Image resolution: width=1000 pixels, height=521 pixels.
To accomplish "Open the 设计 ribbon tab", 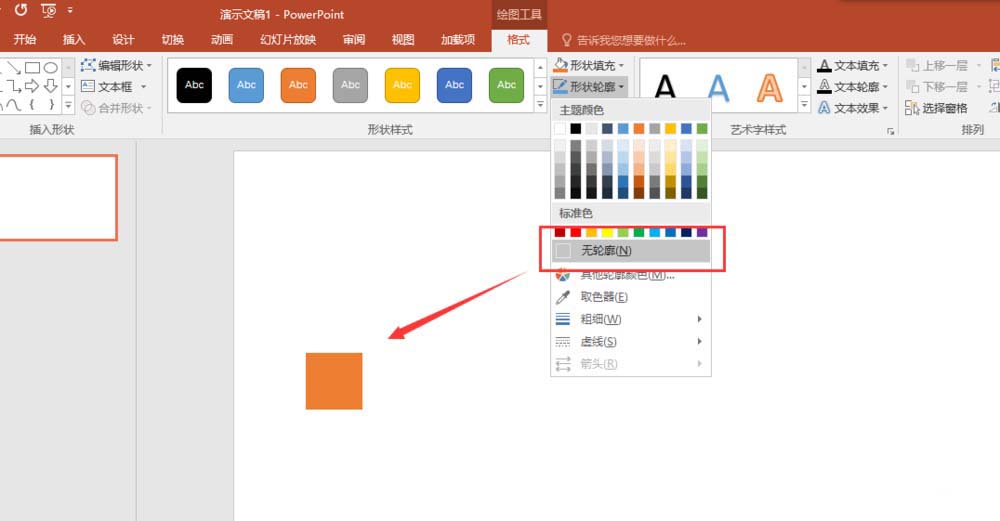I will click(123, 40).
